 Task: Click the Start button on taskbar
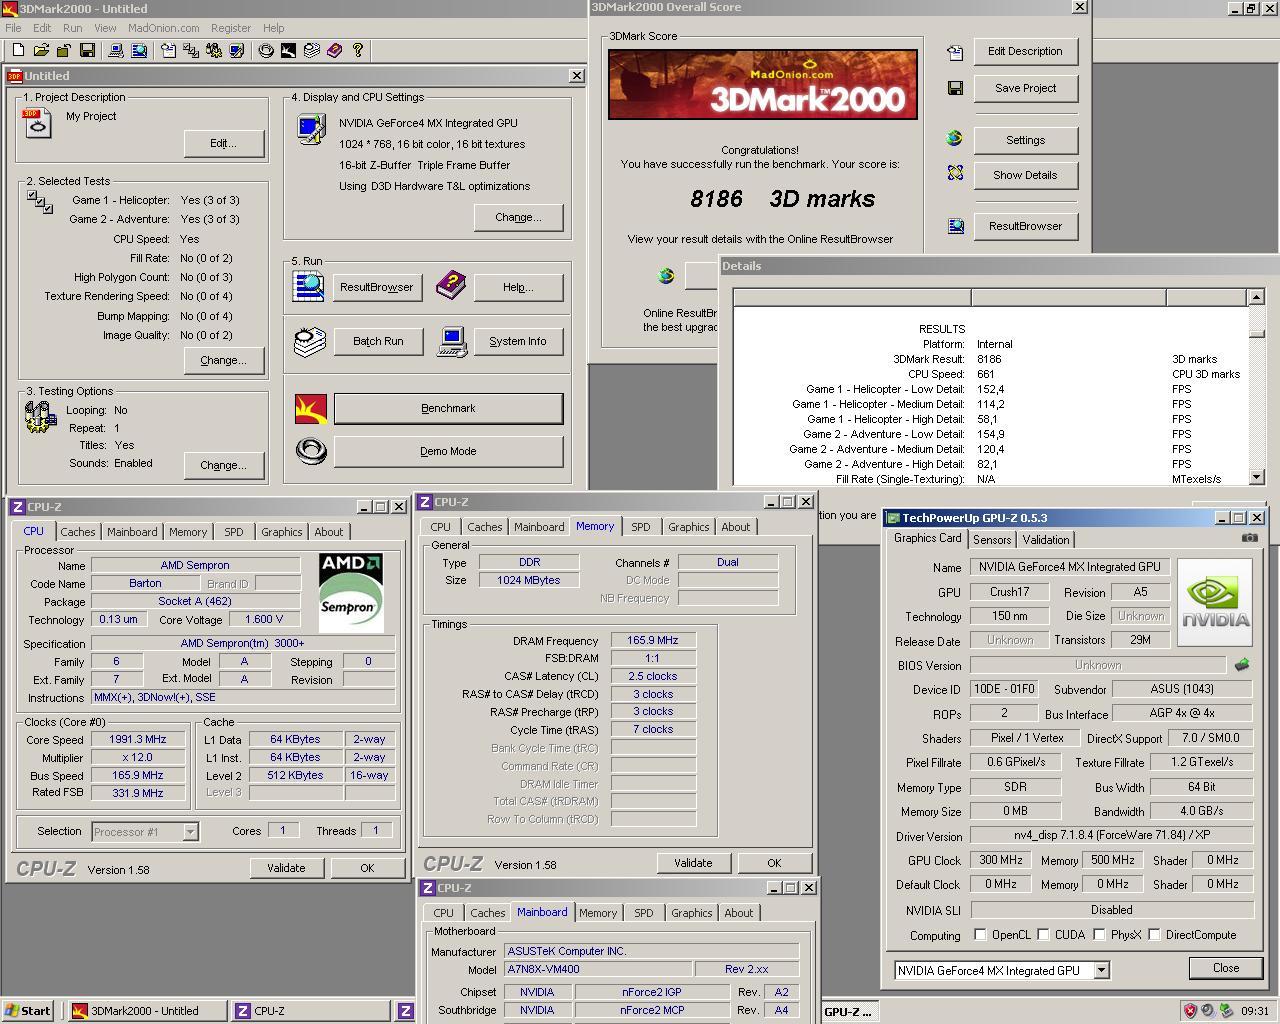(28, 1011)
